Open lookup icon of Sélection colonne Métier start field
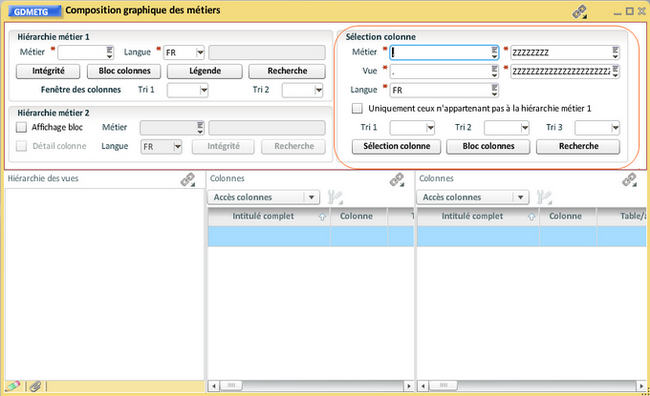The height and width of the screenshot is (396, 650). 494,52
